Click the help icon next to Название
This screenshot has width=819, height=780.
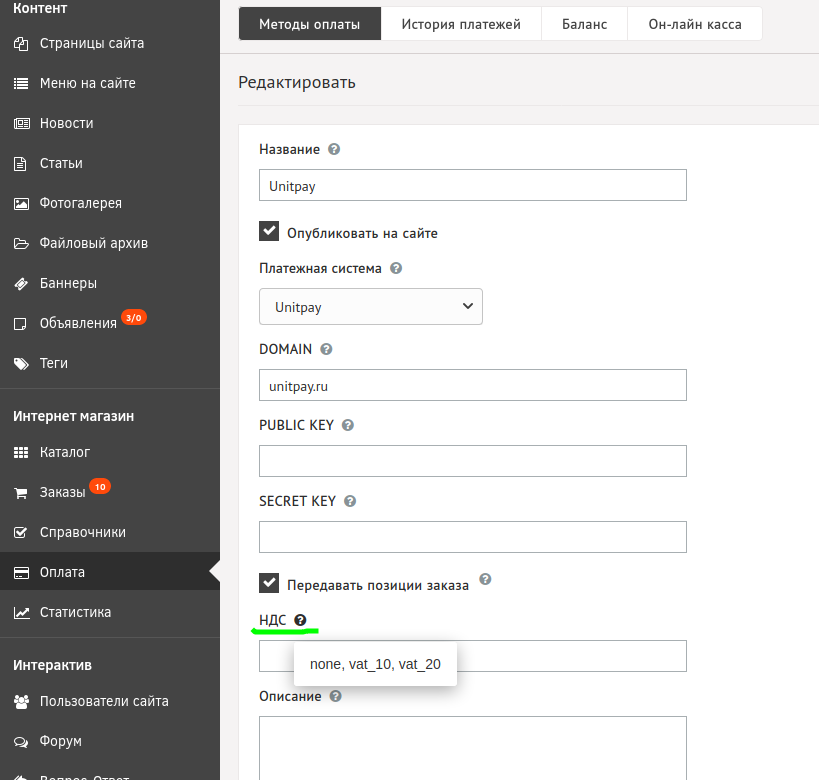click(x=334, y=149)
